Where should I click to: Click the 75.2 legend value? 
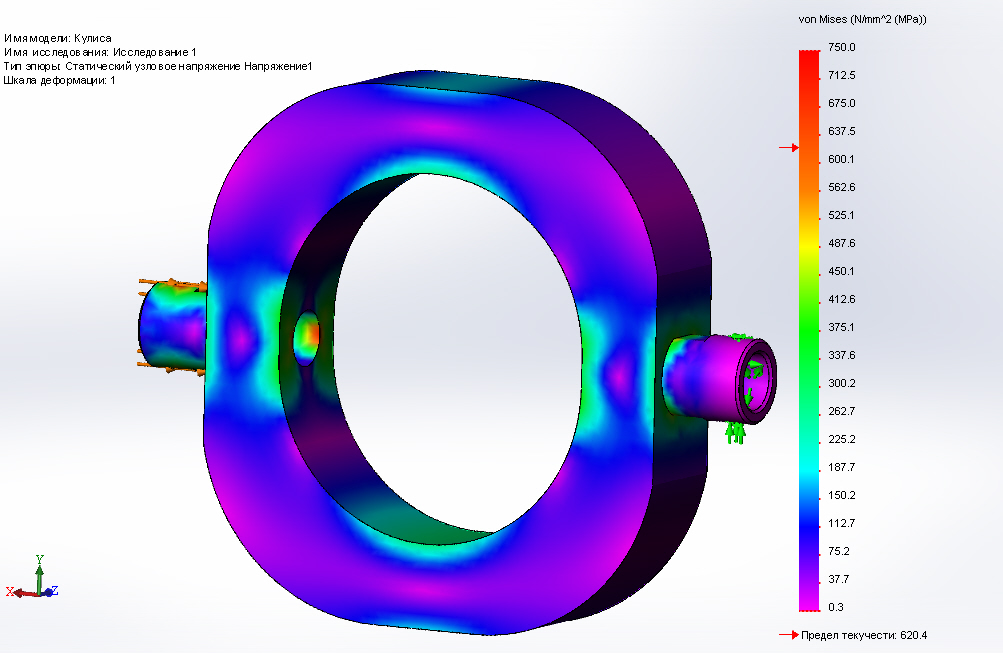(x=839, y=551)
